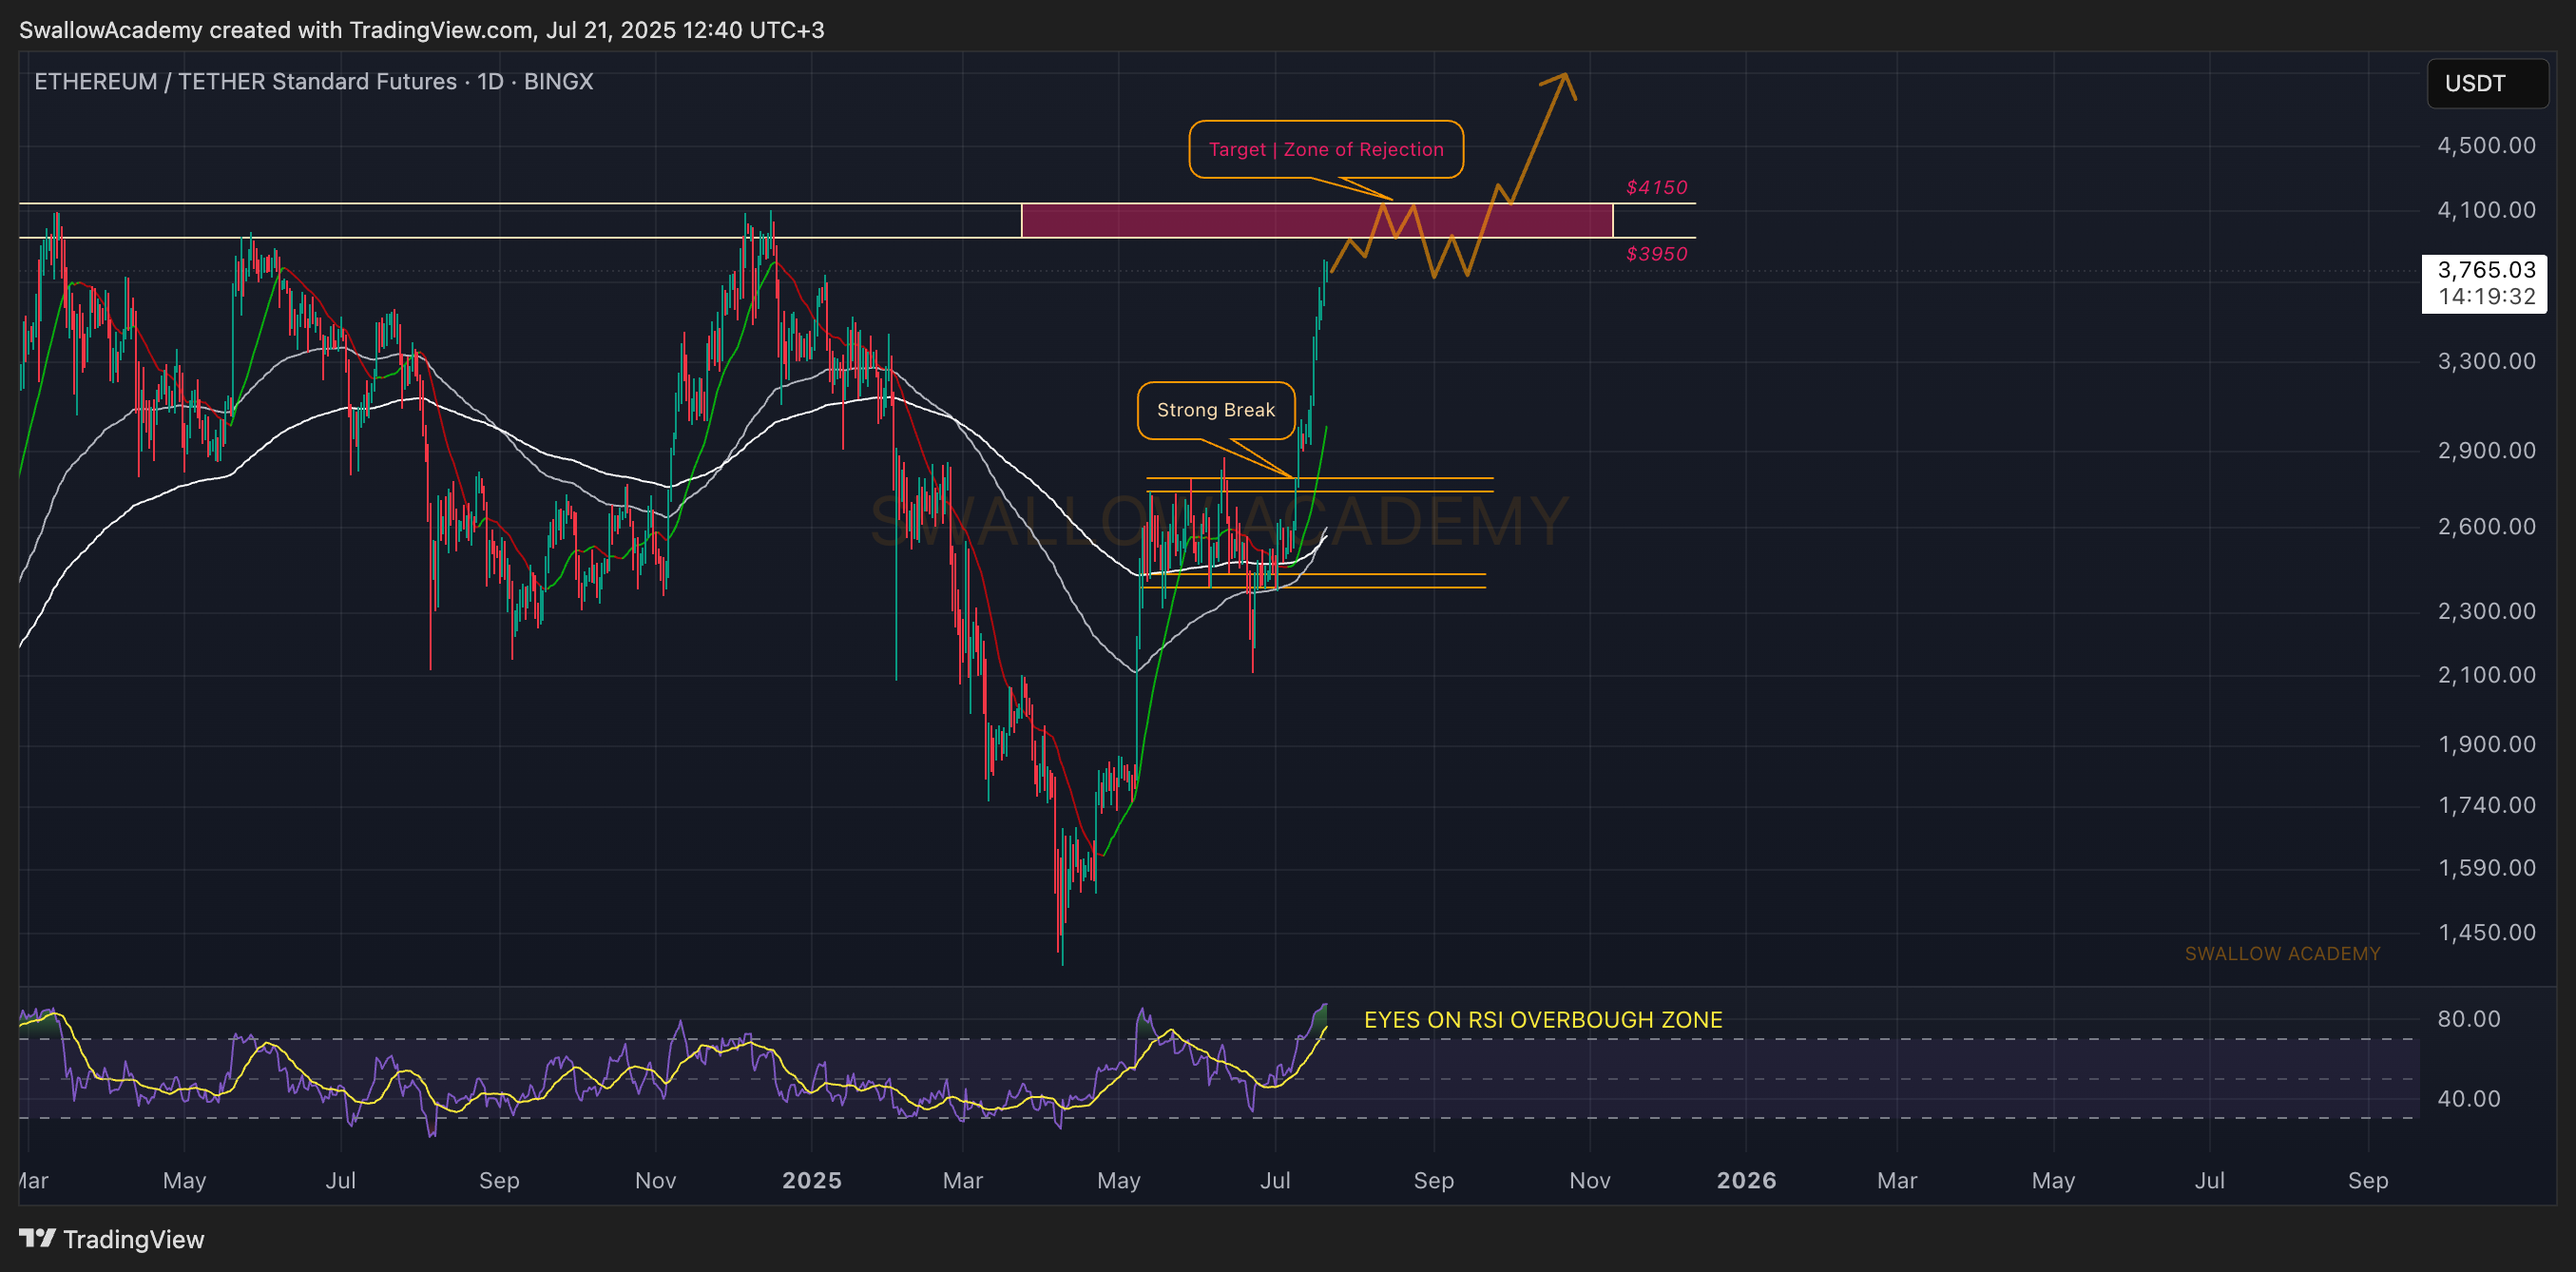Screen dimensions: 2576x1272
Task: Click the 2,300.00 price axis label
Action: [2486, 611]
